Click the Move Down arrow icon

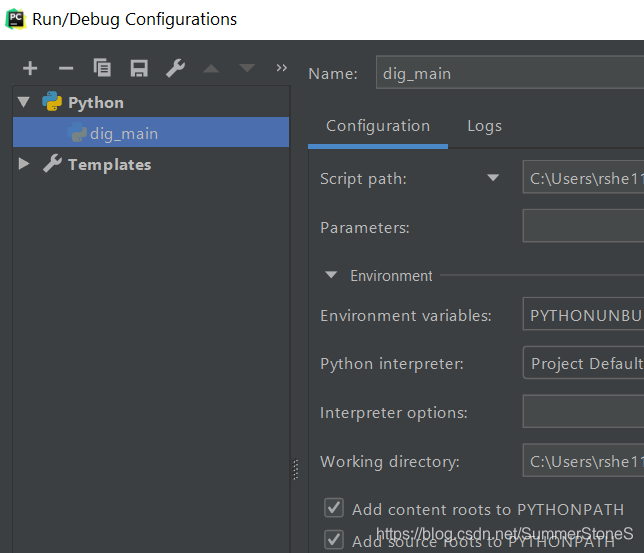point(247,68)
